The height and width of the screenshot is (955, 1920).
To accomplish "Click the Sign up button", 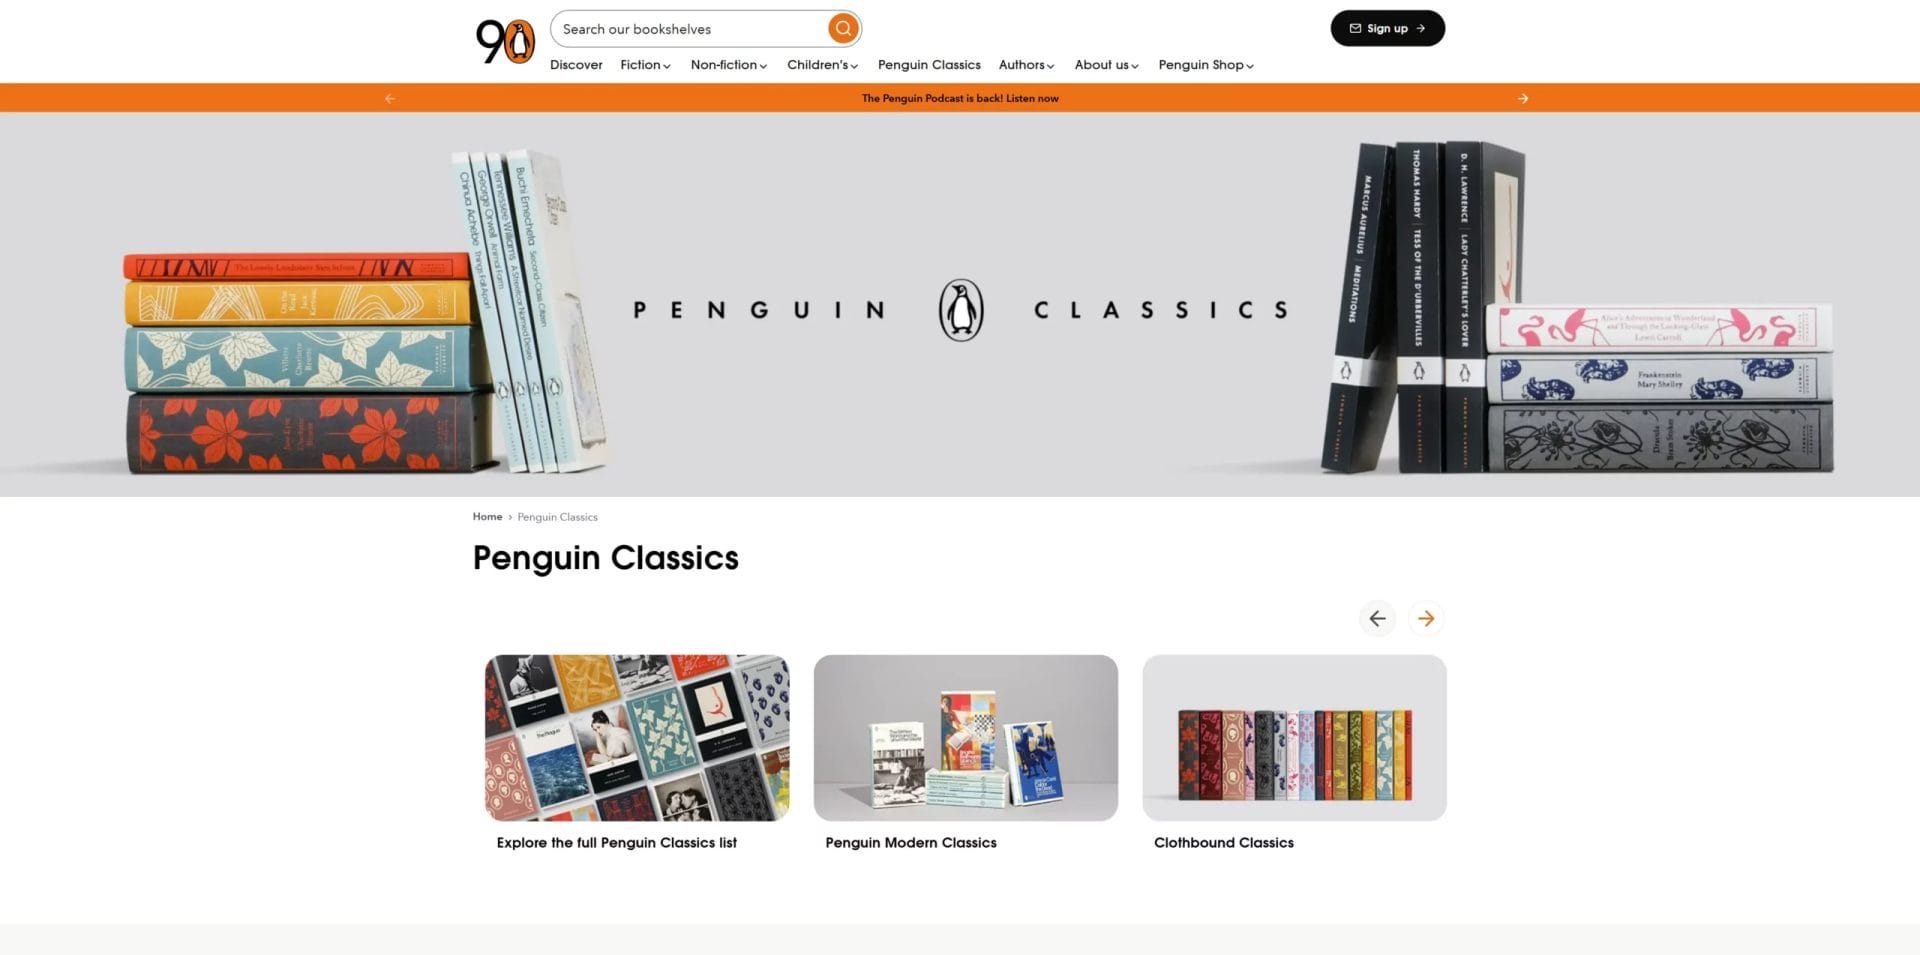I will point(1387,28).
